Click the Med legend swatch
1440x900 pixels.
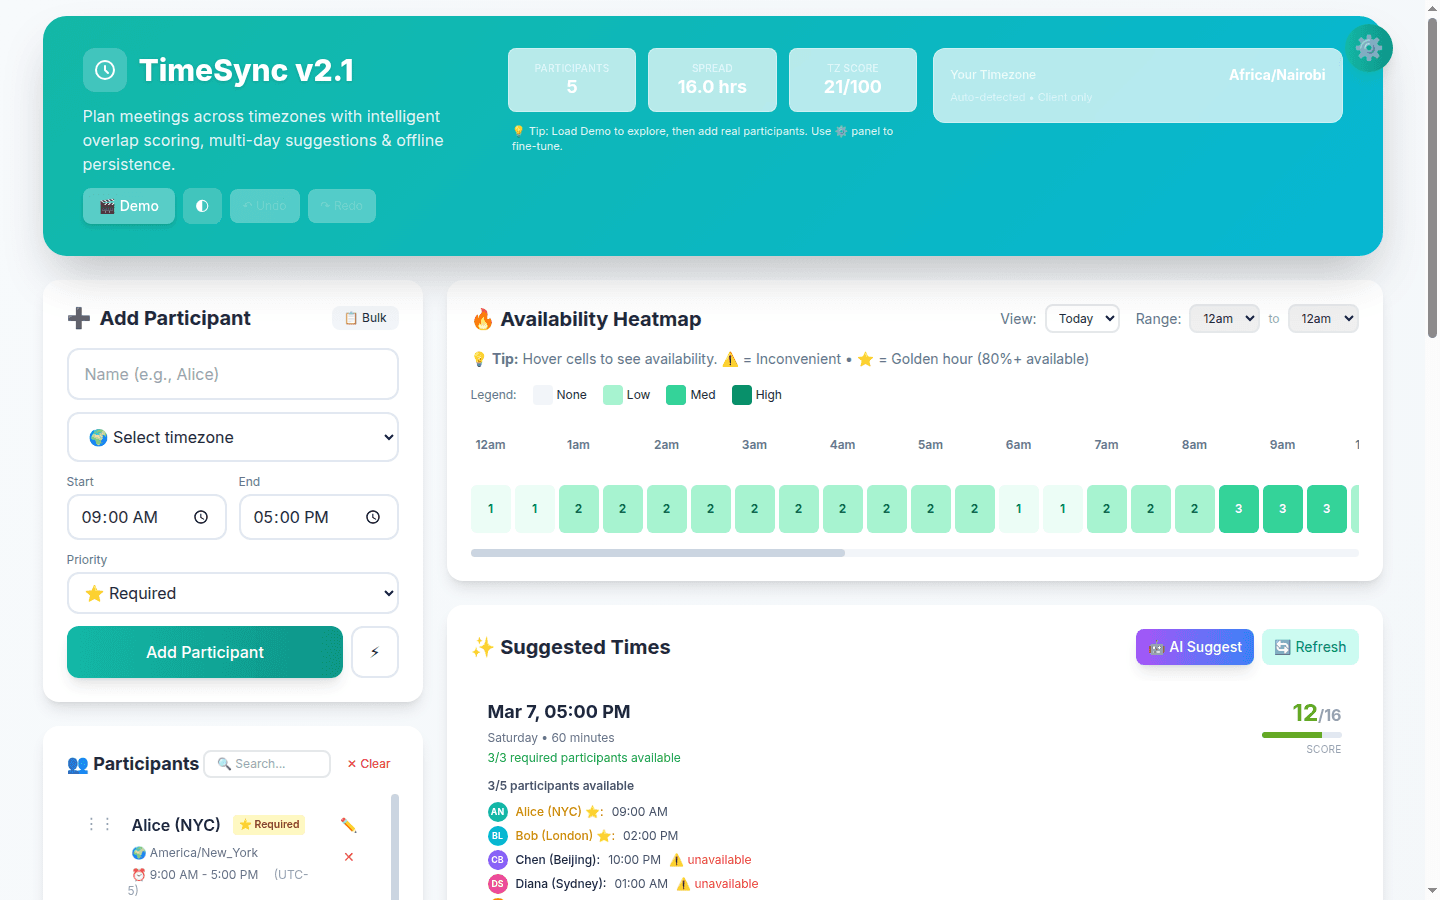[676, 395]
